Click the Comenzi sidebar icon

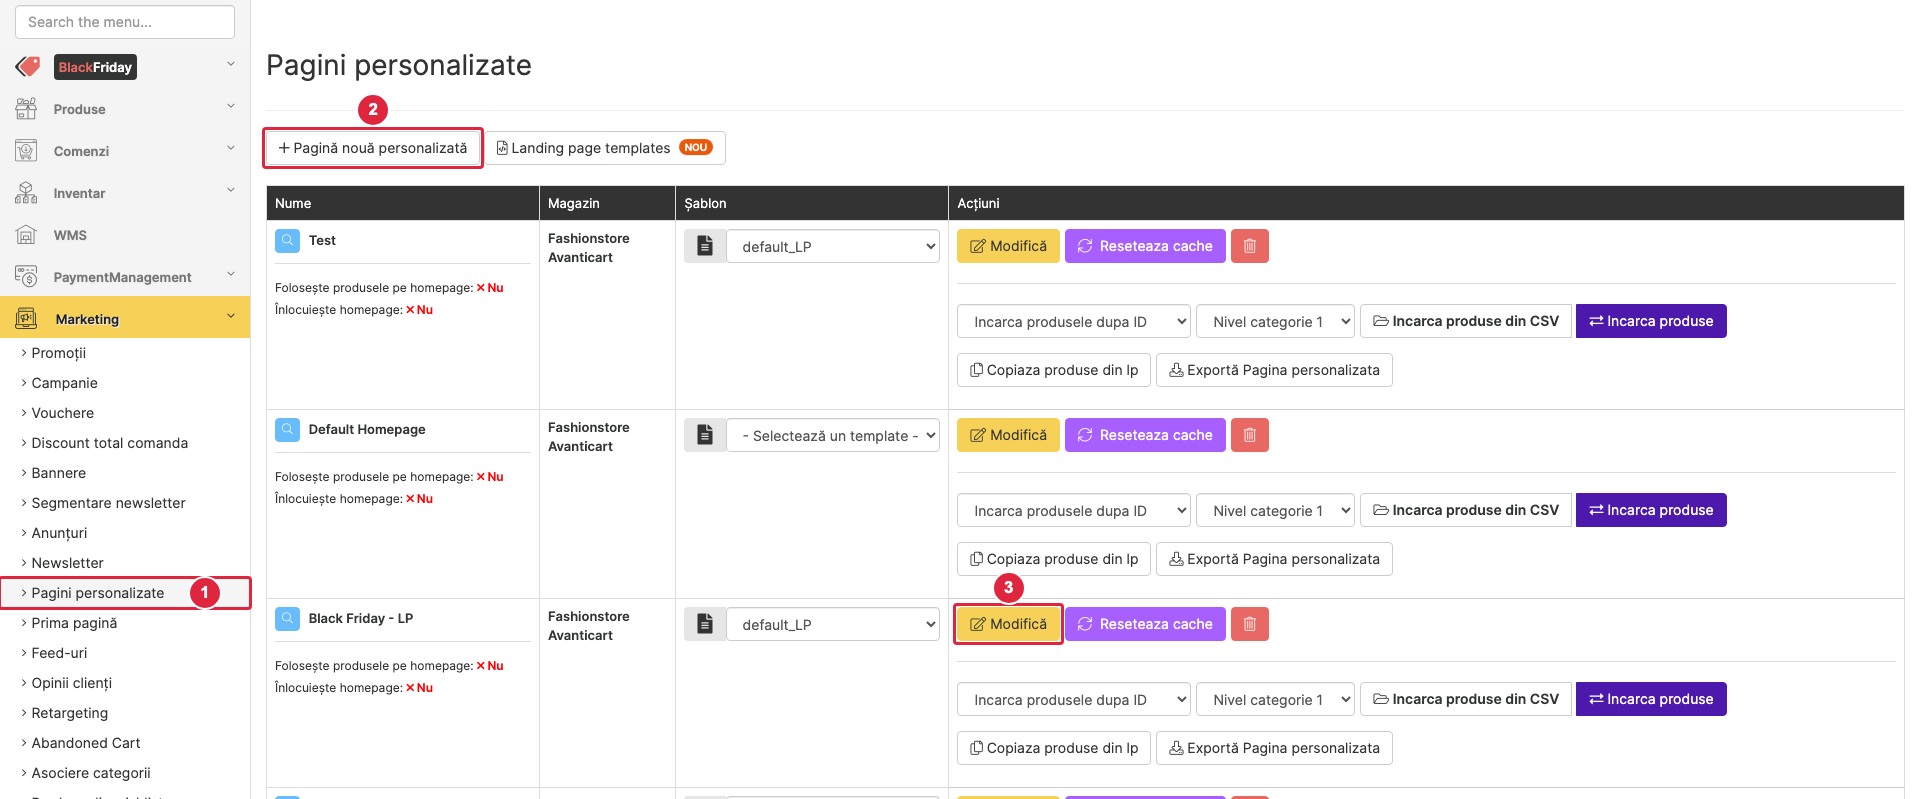pos(26,151)
